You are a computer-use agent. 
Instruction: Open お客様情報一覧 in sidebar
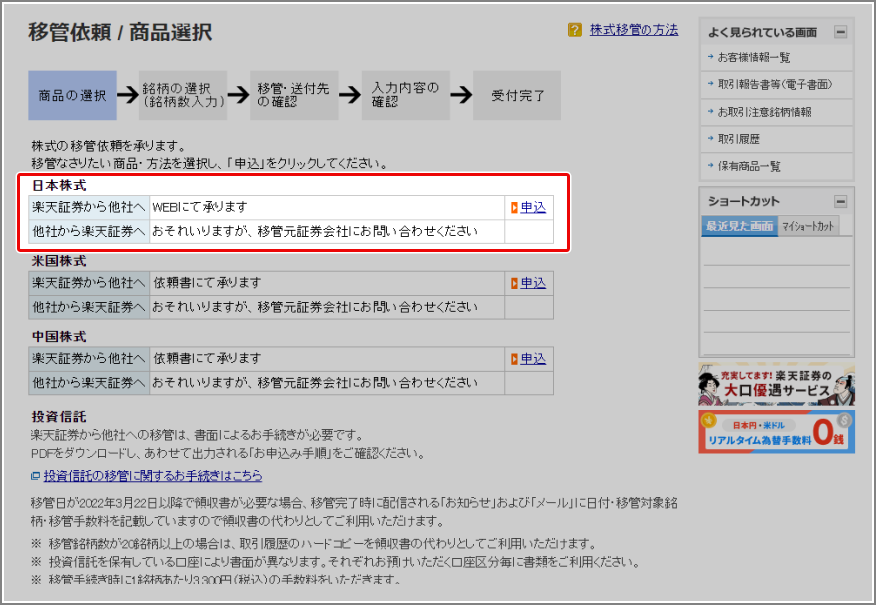753,58
